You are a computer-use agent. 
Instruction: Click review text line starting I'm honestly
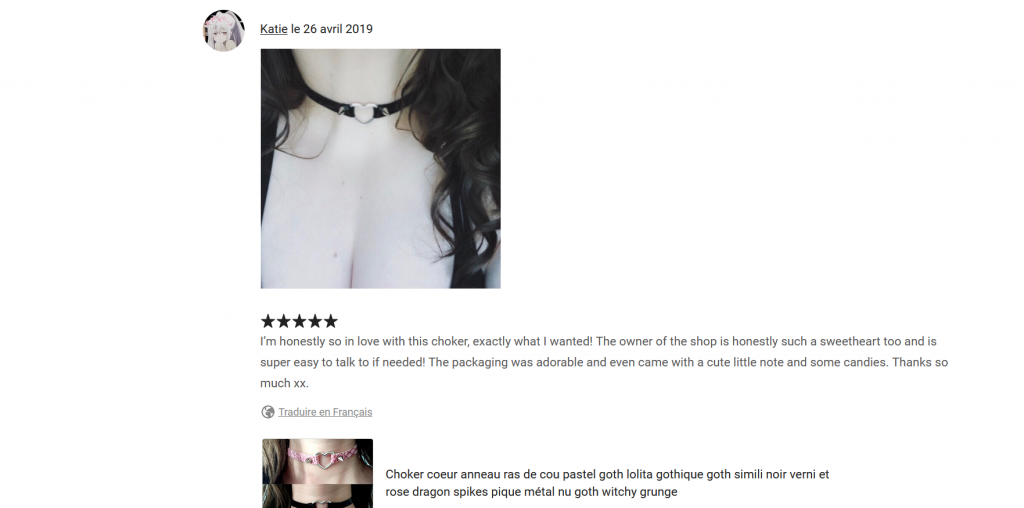point(599,341)
